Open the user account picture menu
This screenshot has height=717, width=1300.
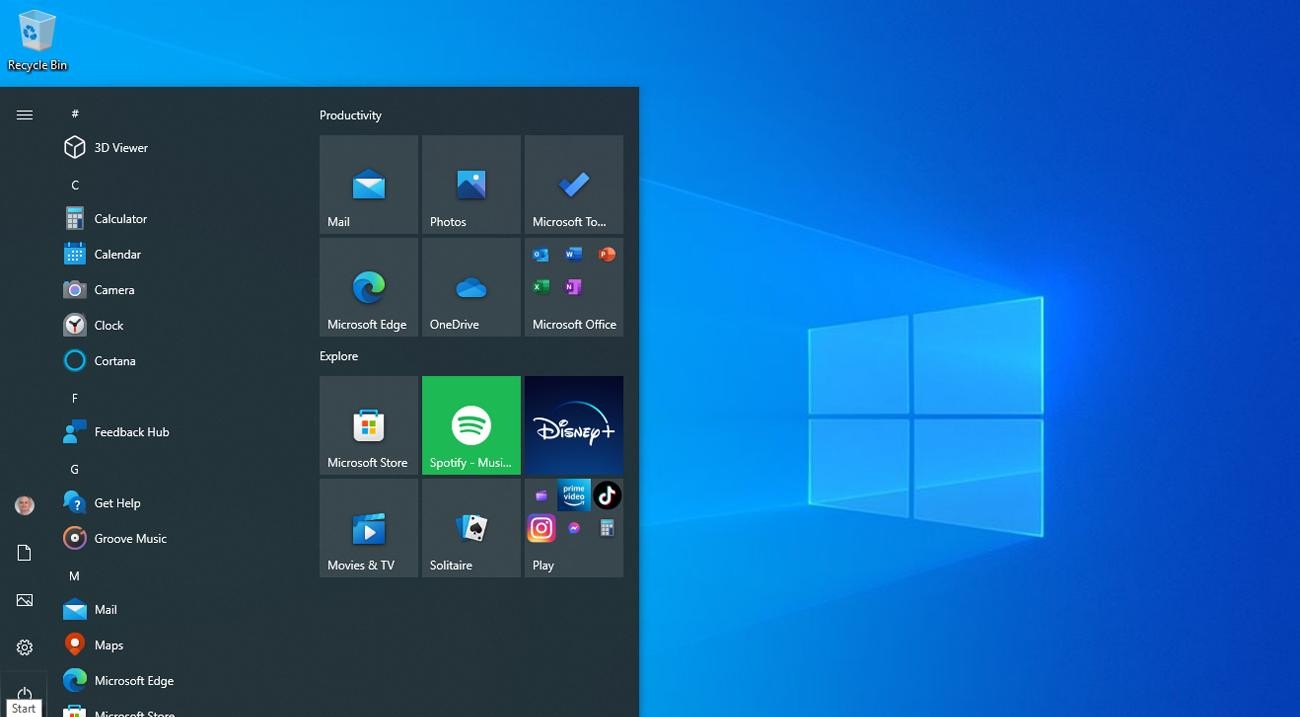24,505
